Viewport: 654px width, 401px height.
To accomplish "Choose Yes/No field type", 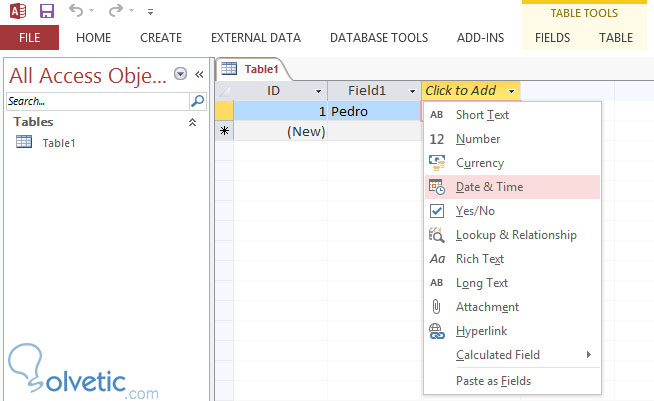I will coord(512,211).
